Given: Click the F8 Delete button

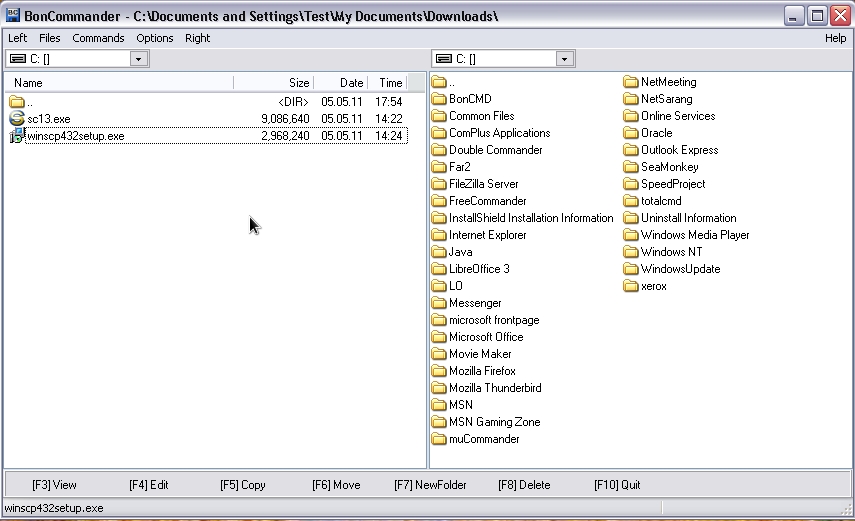Looking at the screenshot, I should pos(524,484).
